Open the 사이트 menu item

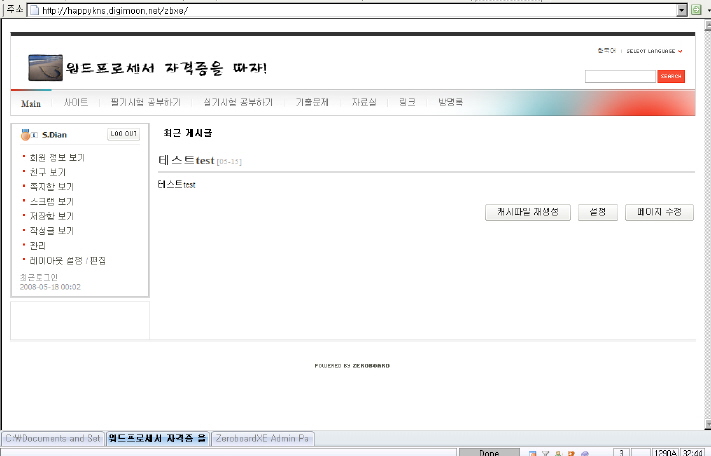point(76,102)
